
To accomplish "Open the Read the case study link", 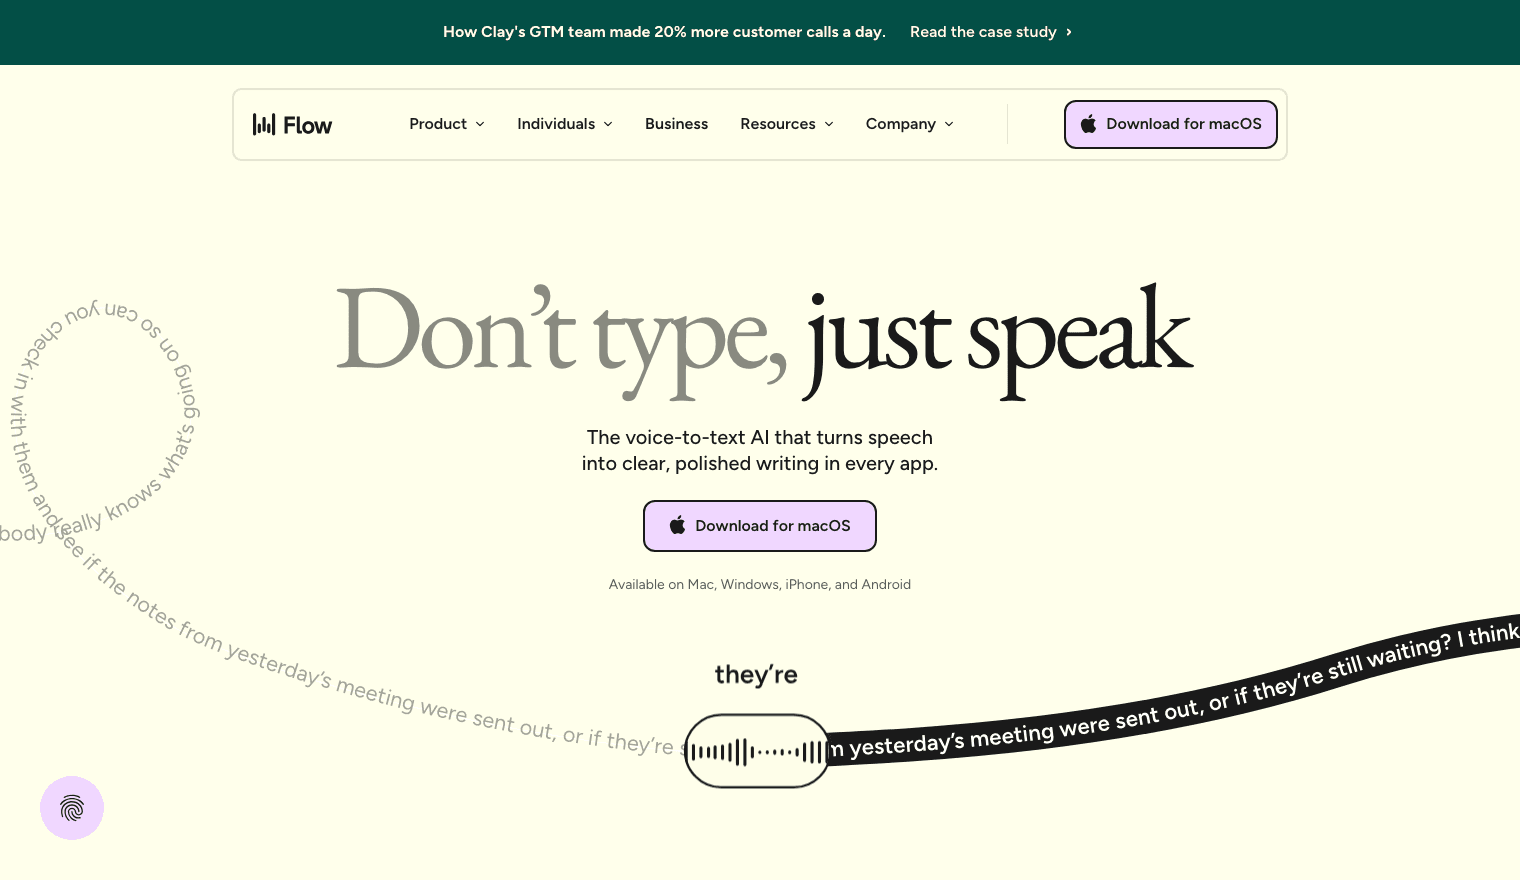I will point(991,32).
